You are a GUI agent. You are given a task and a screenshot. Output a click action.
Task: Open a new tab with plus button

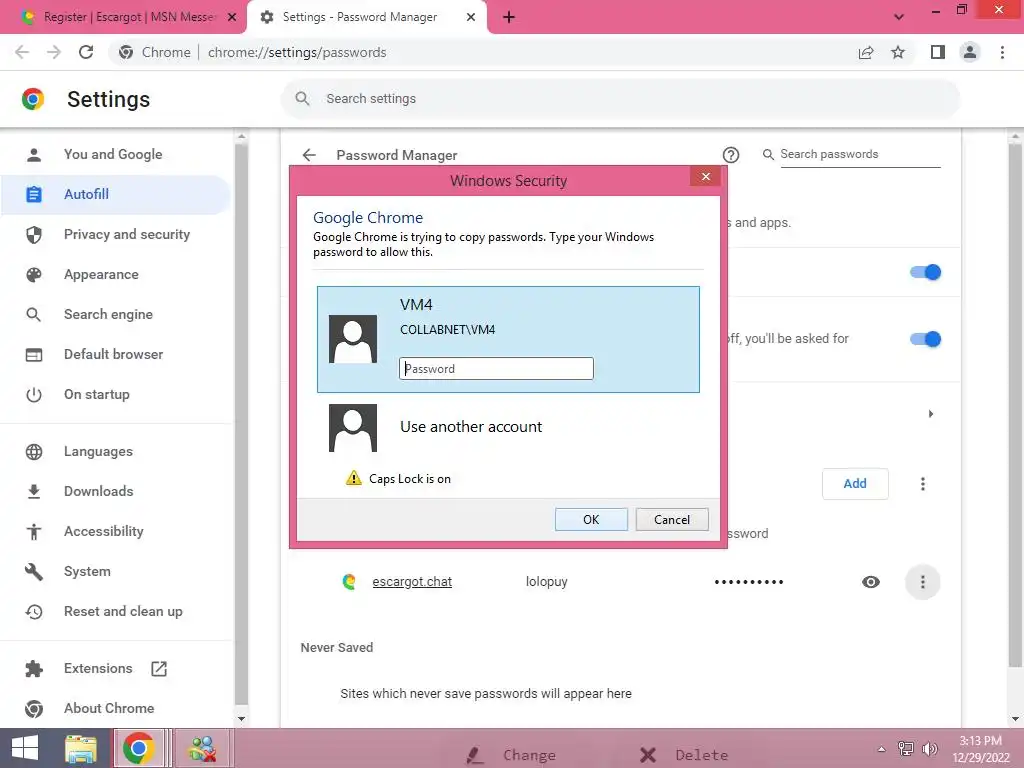pos(509,17)
